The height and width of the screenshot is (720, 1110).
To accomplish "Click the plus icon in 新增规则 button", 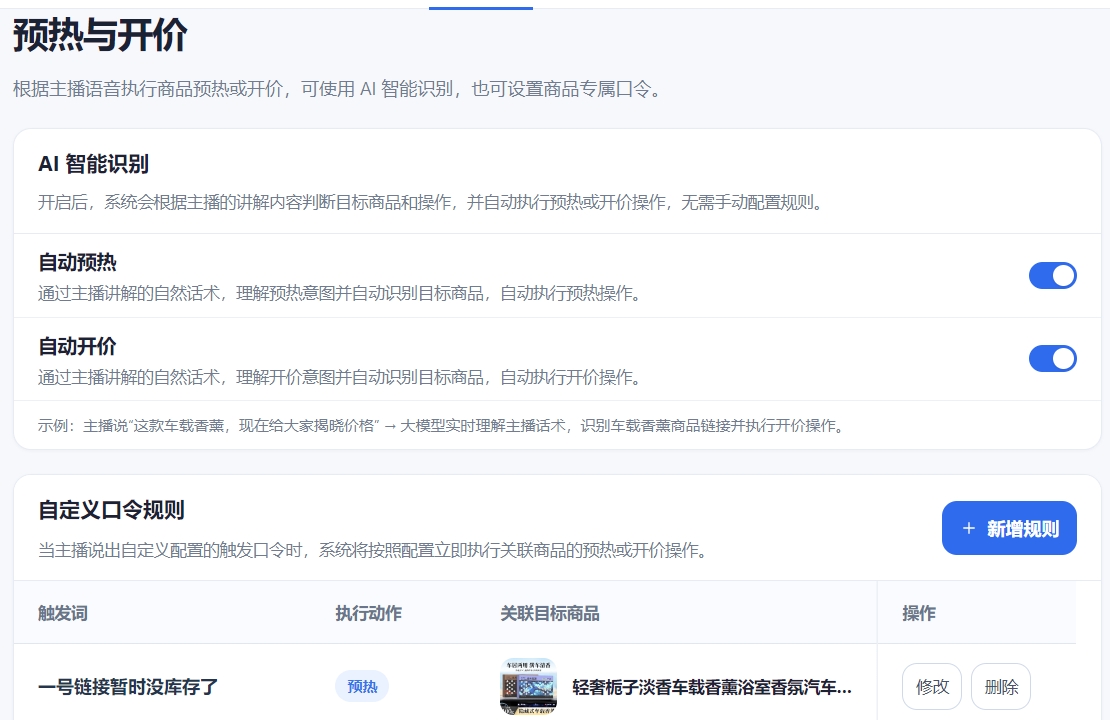I will tap(968, 528).
